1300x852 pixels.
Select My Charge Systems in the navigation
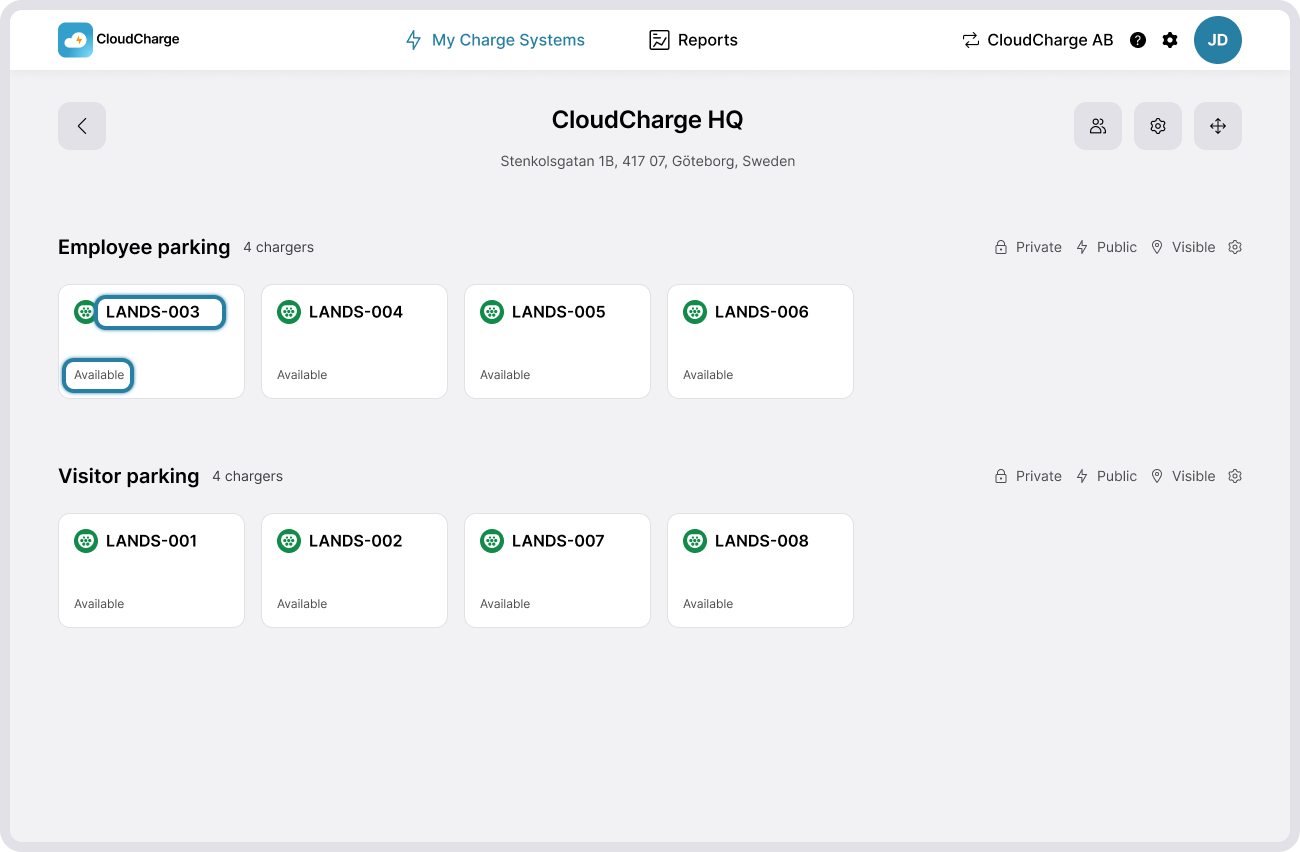tap(494, 40)
